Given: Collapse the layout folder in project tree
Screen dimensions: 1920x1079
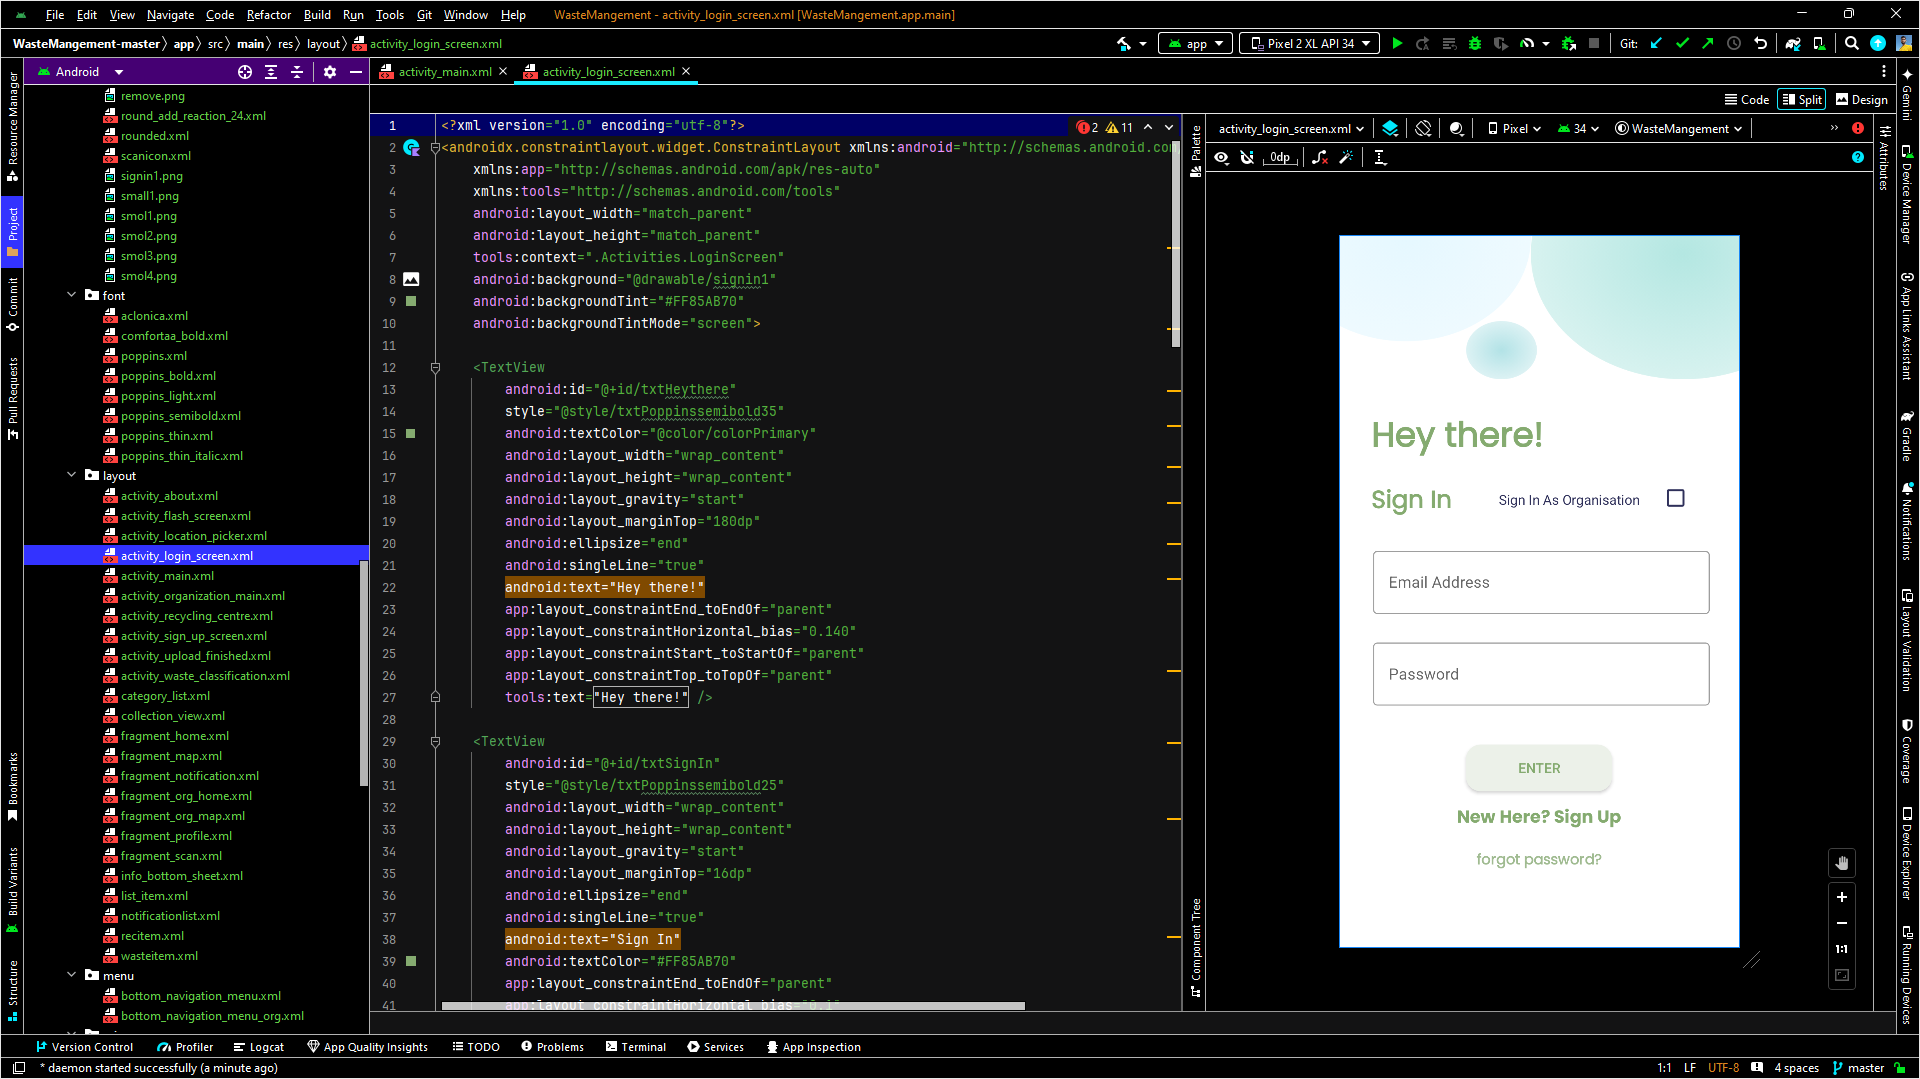Looking at the screenshot, I should (72, 476).
